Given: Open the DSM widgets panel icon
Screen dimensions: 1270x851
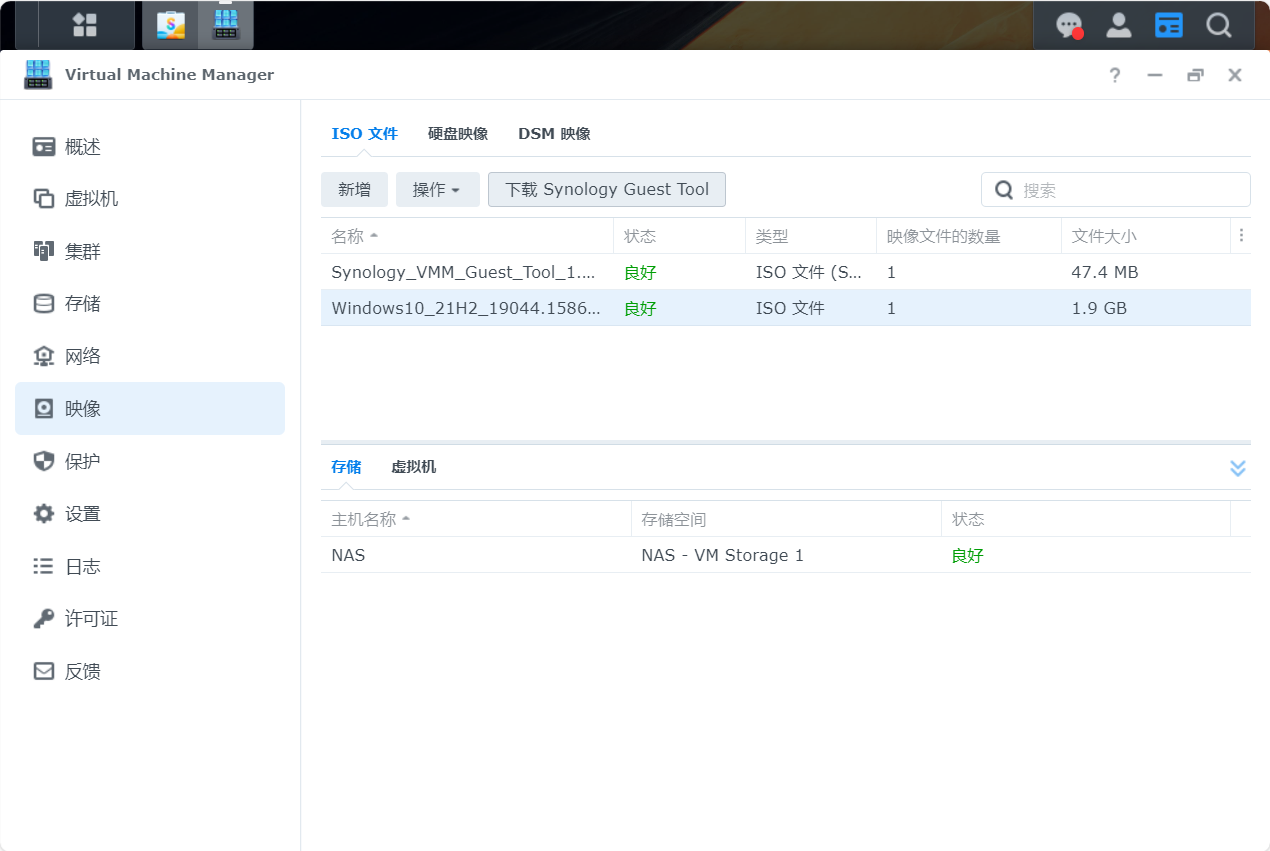Looking at the screenshot, I should (1168, 25).
